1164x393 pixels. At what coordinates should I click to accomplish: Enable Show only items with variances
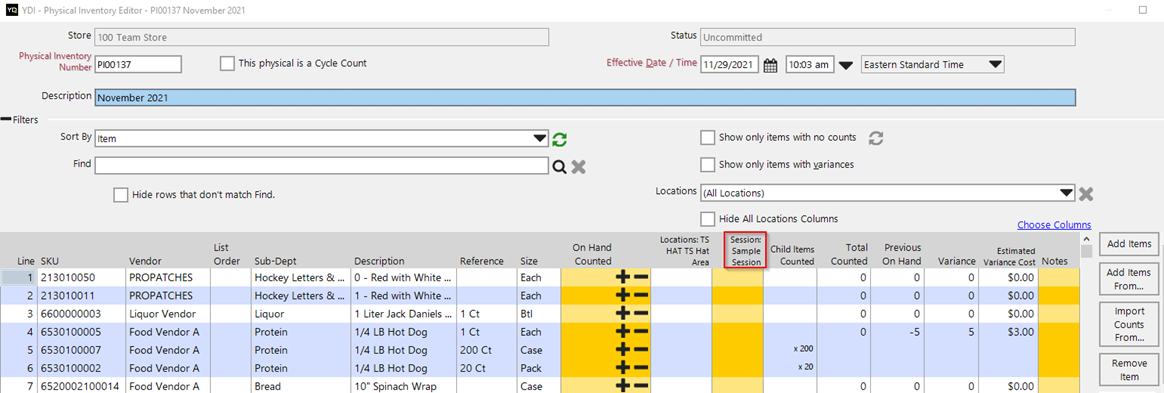pos(707,164)
